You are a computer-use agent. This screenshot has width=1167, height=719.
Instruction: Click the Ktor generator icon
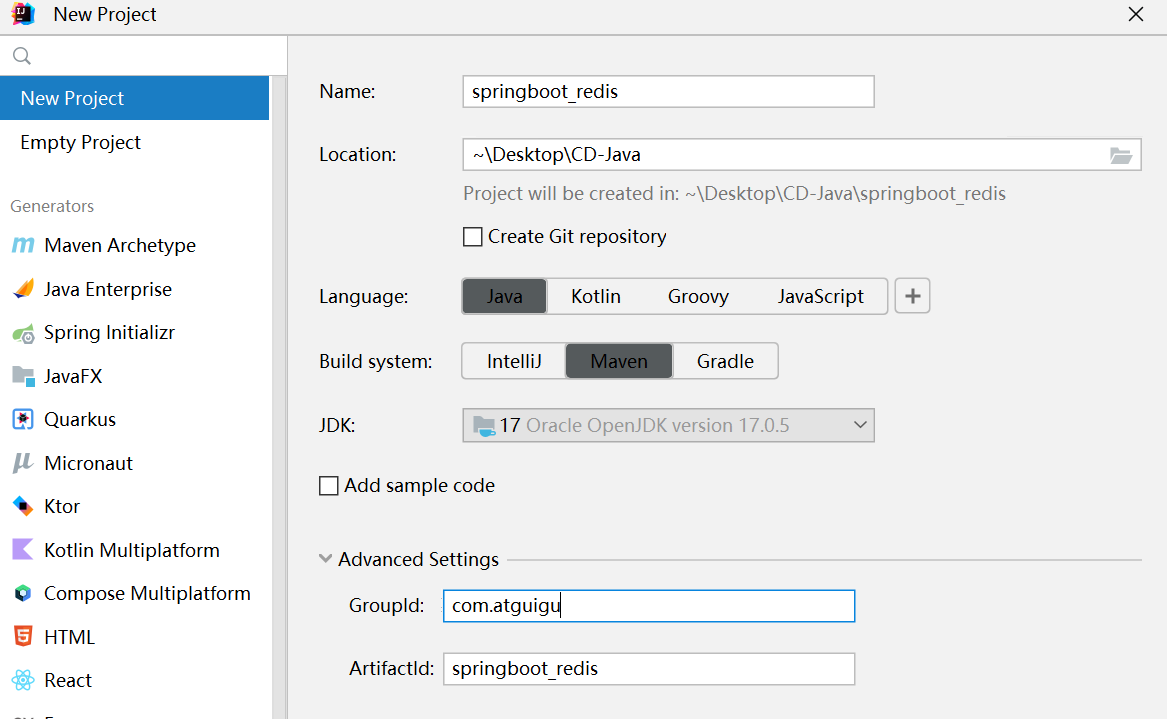tap(23, 506)
